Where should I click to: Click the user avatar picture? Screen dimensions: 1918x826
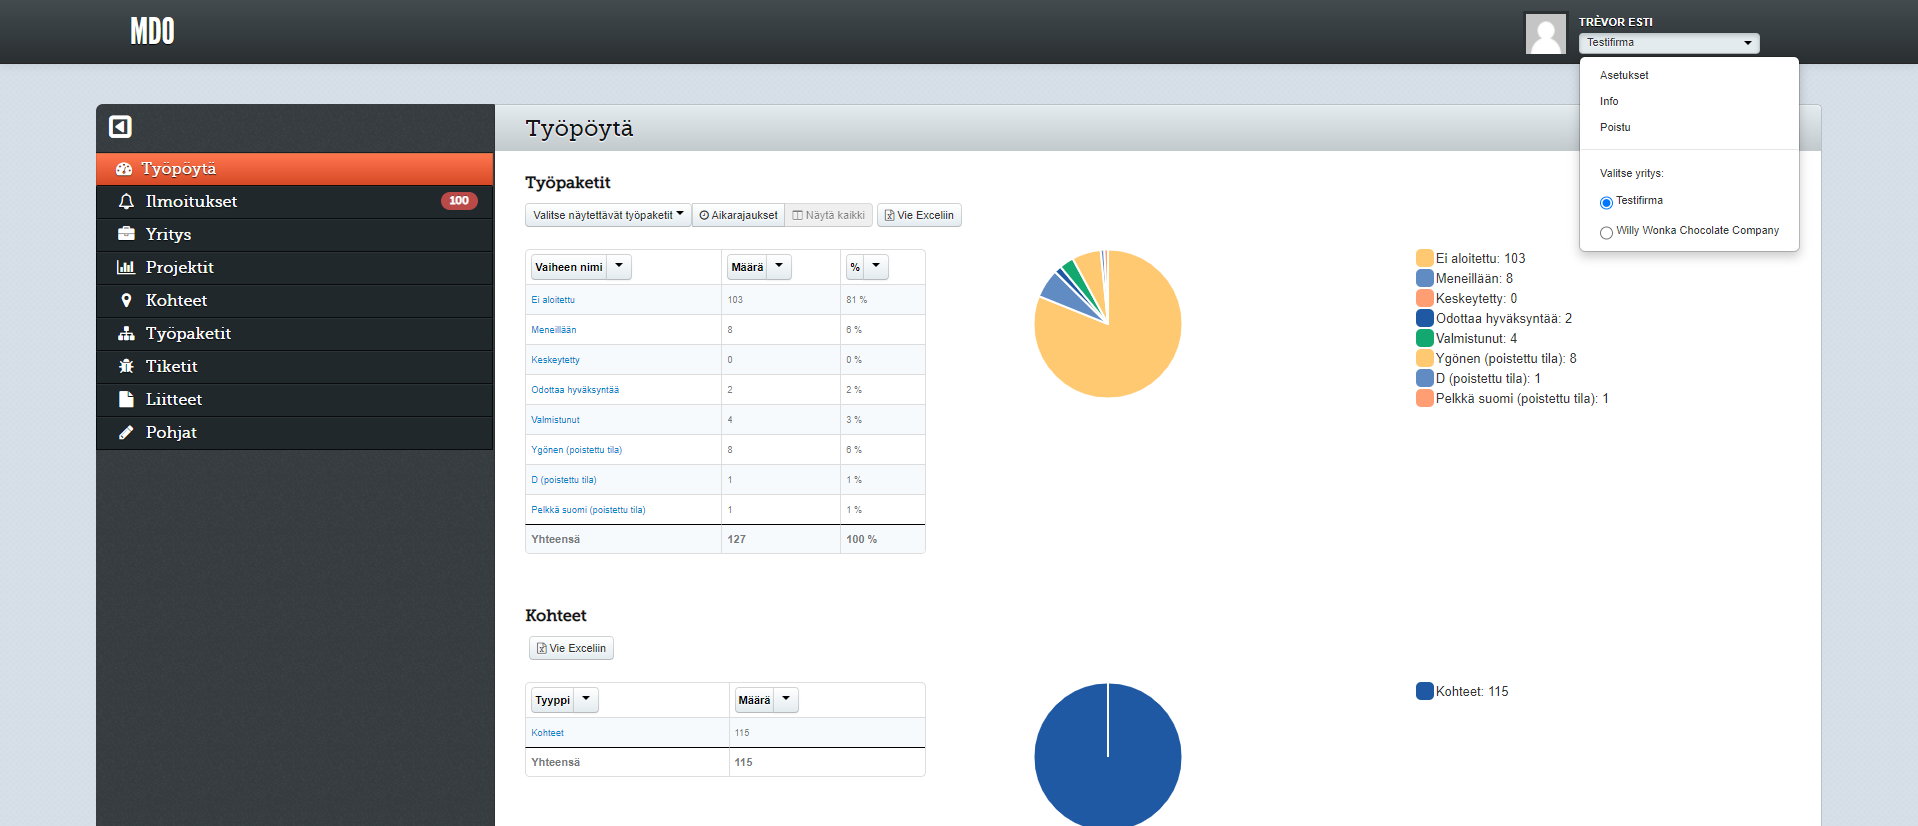[x=1545, y=34]
